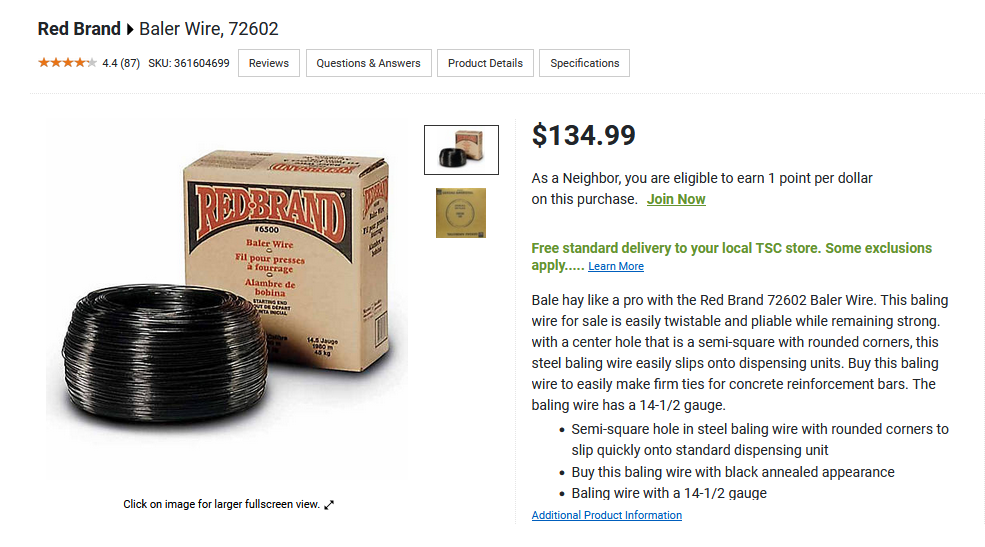
Task: Click the fullscreen expand arrow icon
Action: [x=329, y=504]
